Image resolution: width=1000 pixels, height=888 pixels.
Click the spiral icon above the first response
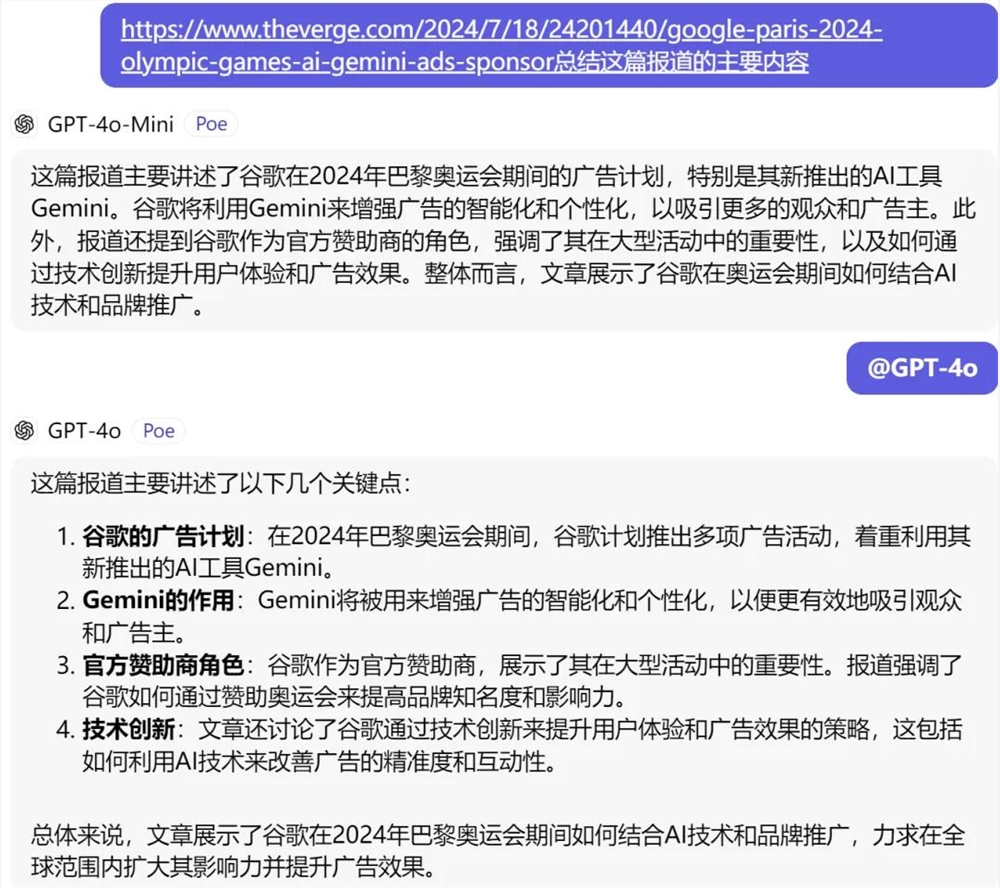click(24, 124)
